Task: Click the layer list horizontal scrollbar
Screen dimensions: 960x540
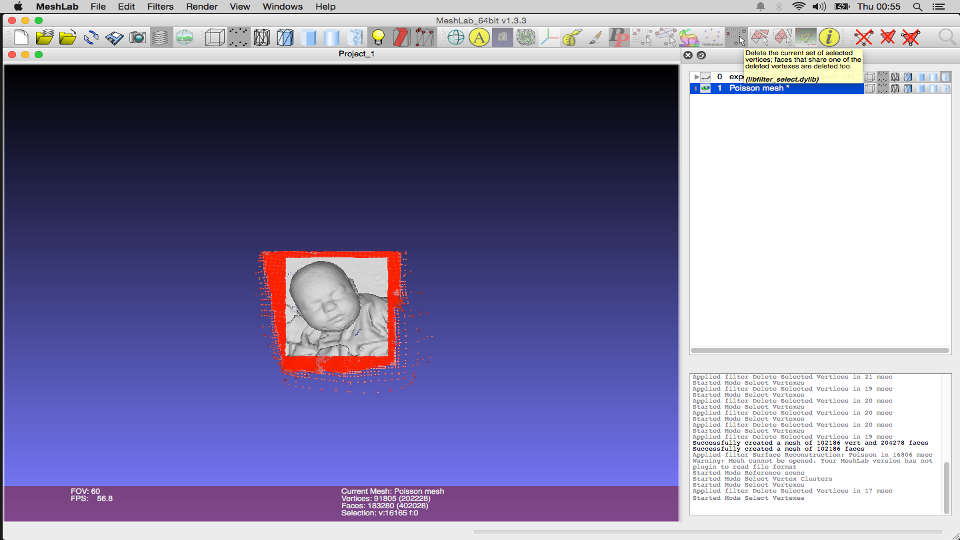Action: click(820, 351)
